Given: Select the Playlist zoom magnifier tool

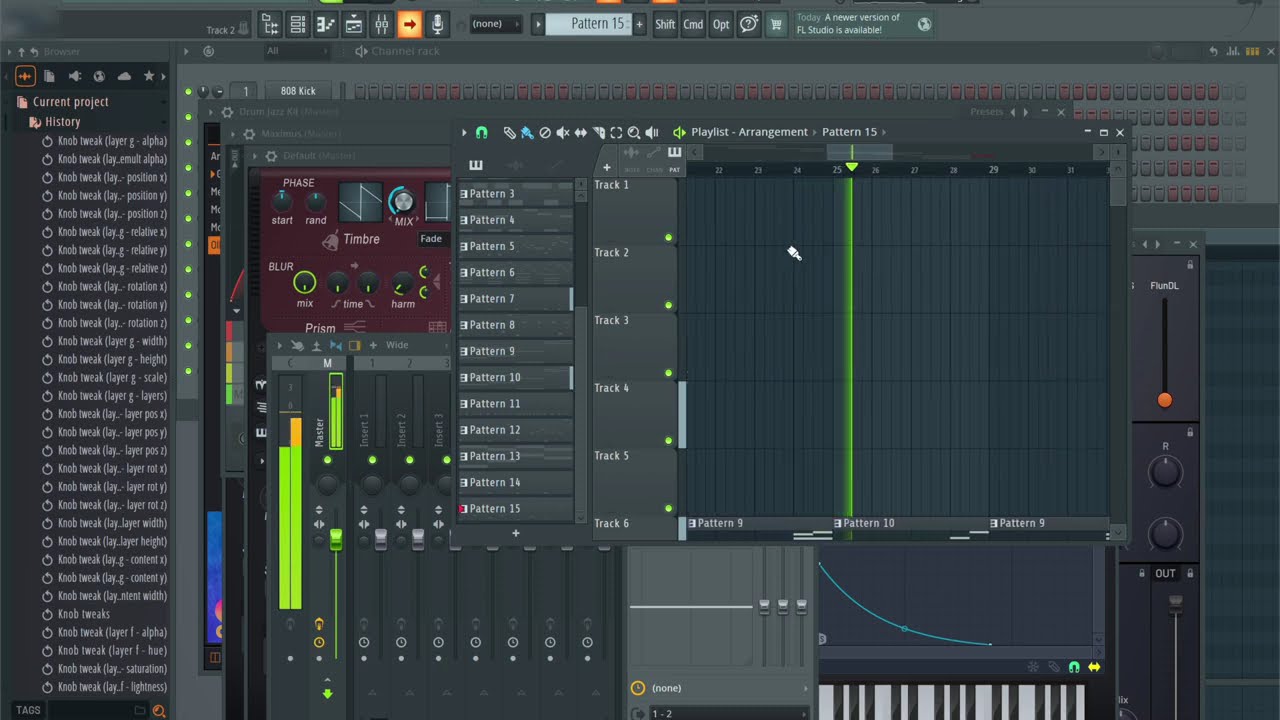Looking at the screenshot, I should click(x=634, y=132).
